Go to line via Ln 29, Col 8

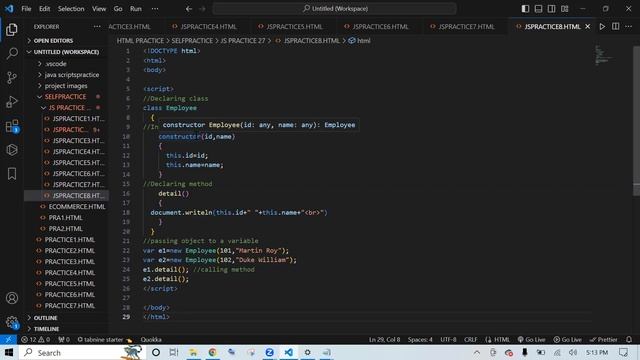tap(384, 340)
